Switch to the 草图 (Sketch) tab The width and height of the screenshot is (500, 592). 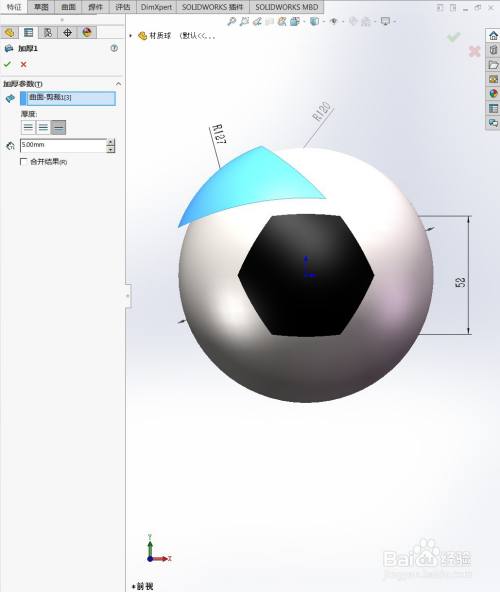[x=41, y=7]
